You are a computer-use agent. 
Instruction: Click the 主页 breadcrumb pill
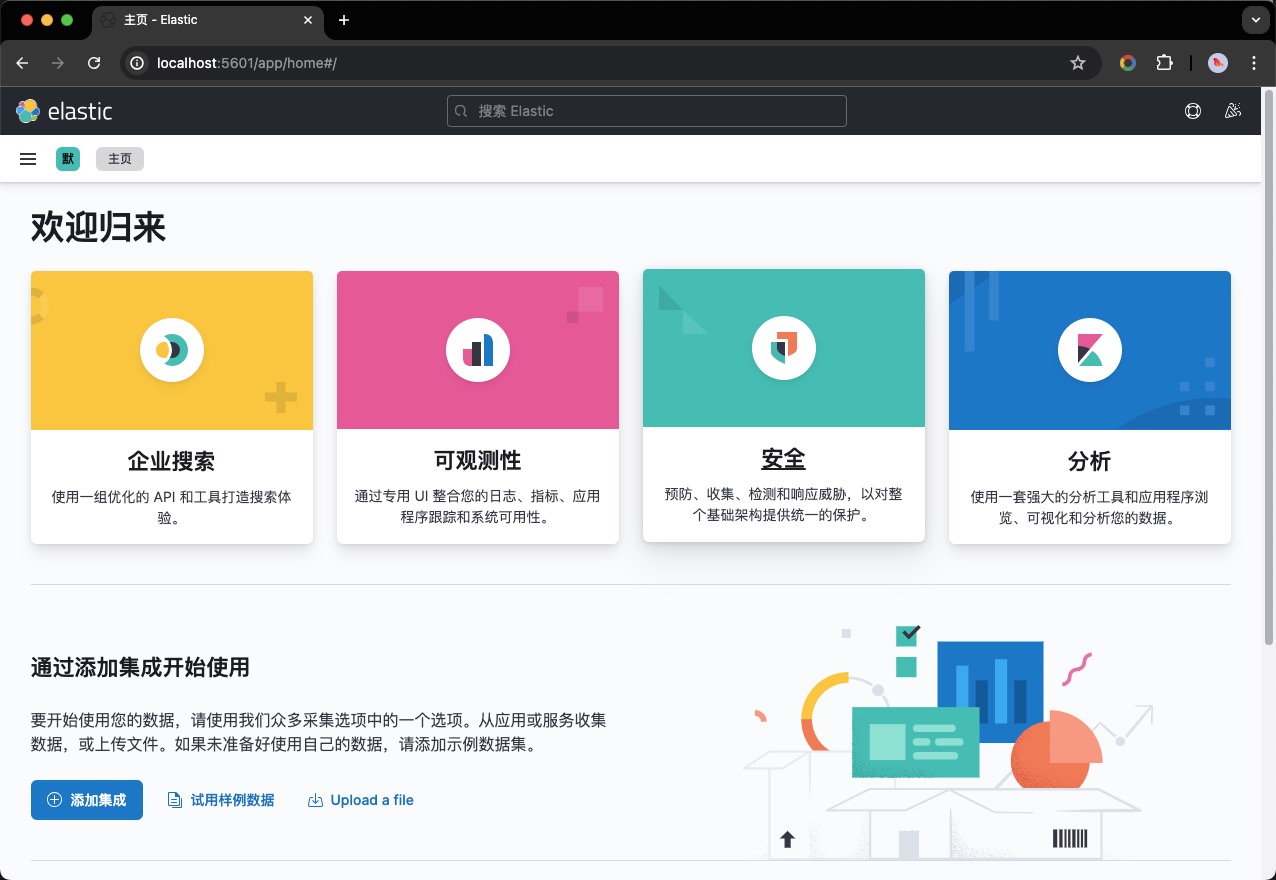(119, 158)
